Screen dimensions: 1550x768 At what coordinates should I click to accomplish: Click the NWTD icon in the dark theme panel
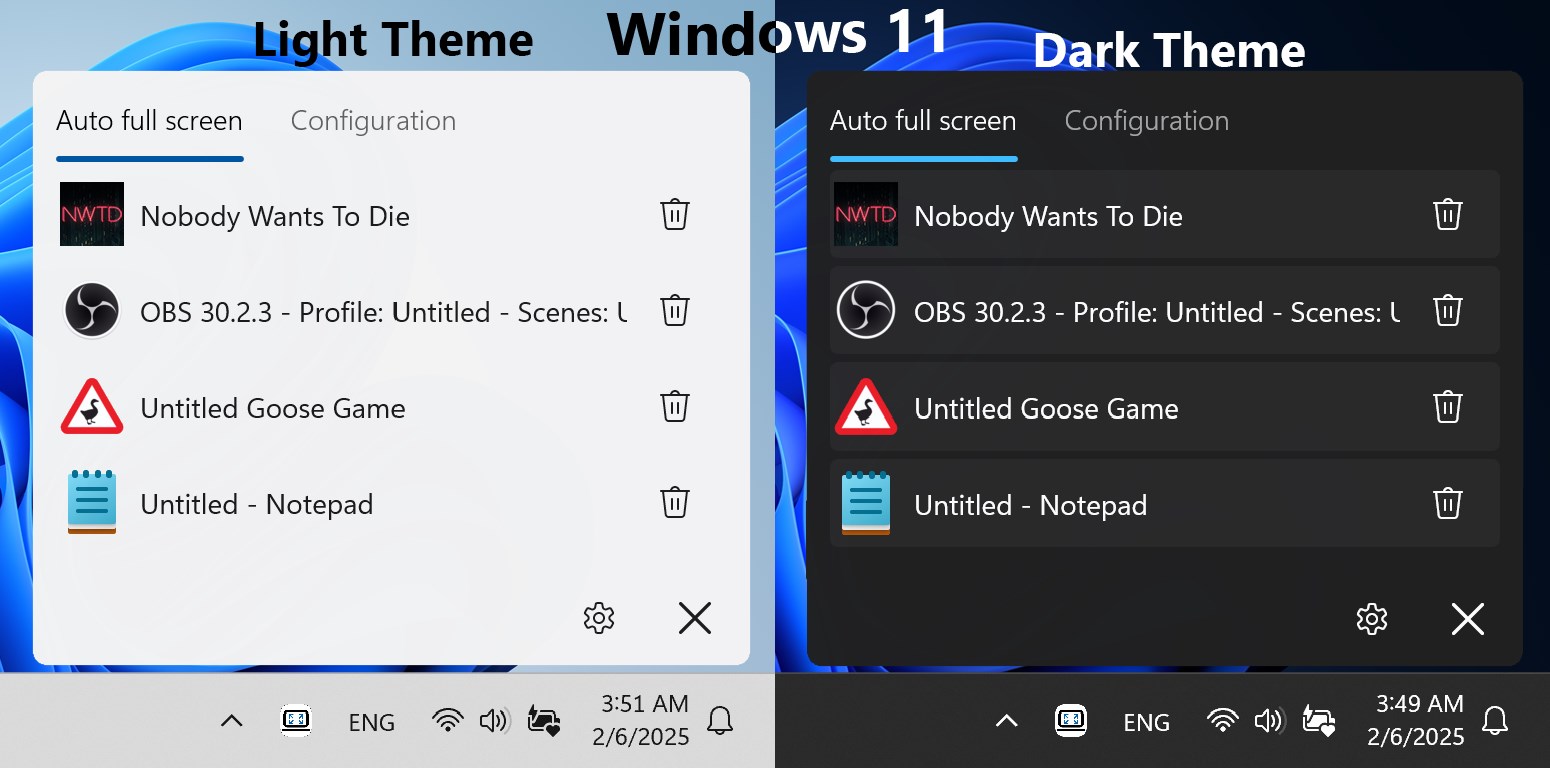[x=865, y=214]
